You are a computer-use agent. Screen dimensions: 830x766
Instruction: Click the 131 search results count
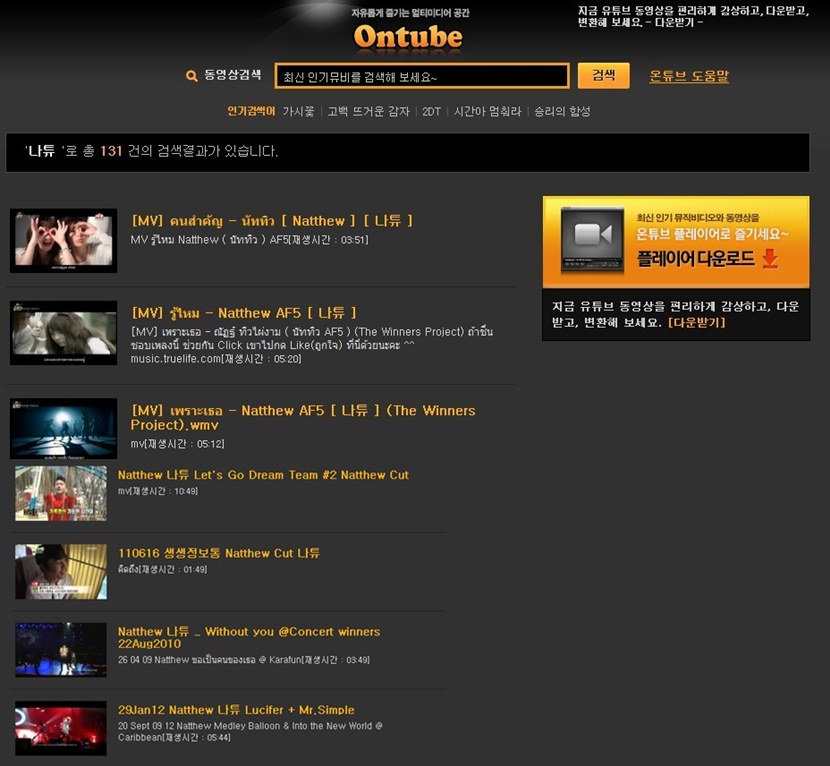pyautogui.click(x=111, y=151)
